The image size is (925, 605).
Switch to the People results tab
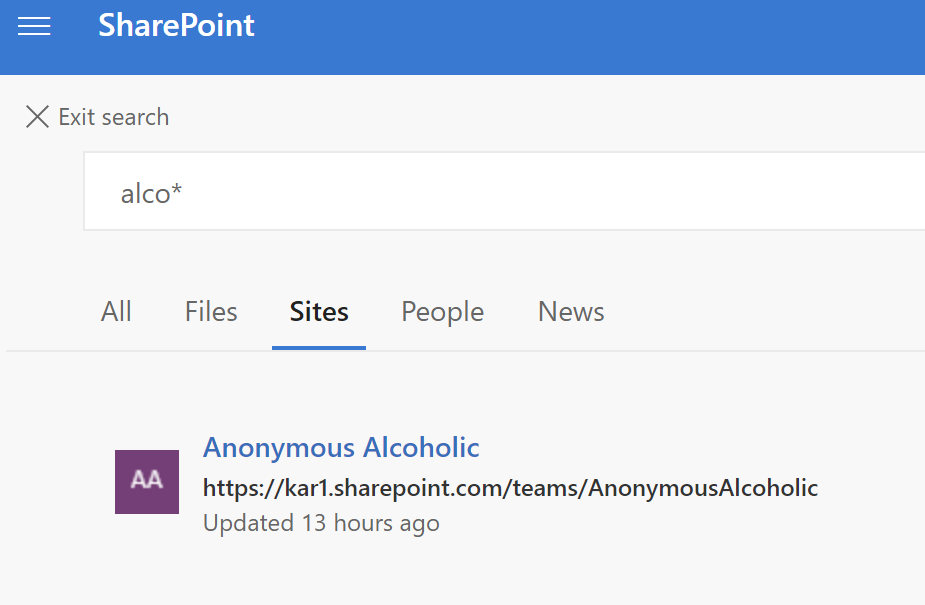click(442, 312)
